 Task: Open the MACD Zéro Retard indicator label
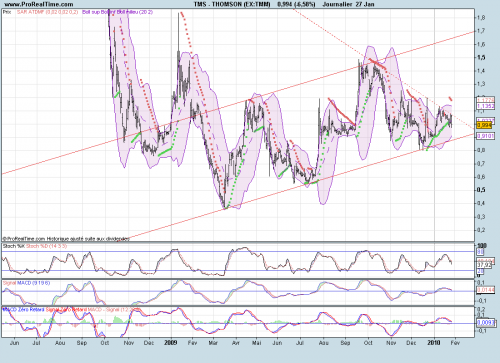click(x=23, y=310)
